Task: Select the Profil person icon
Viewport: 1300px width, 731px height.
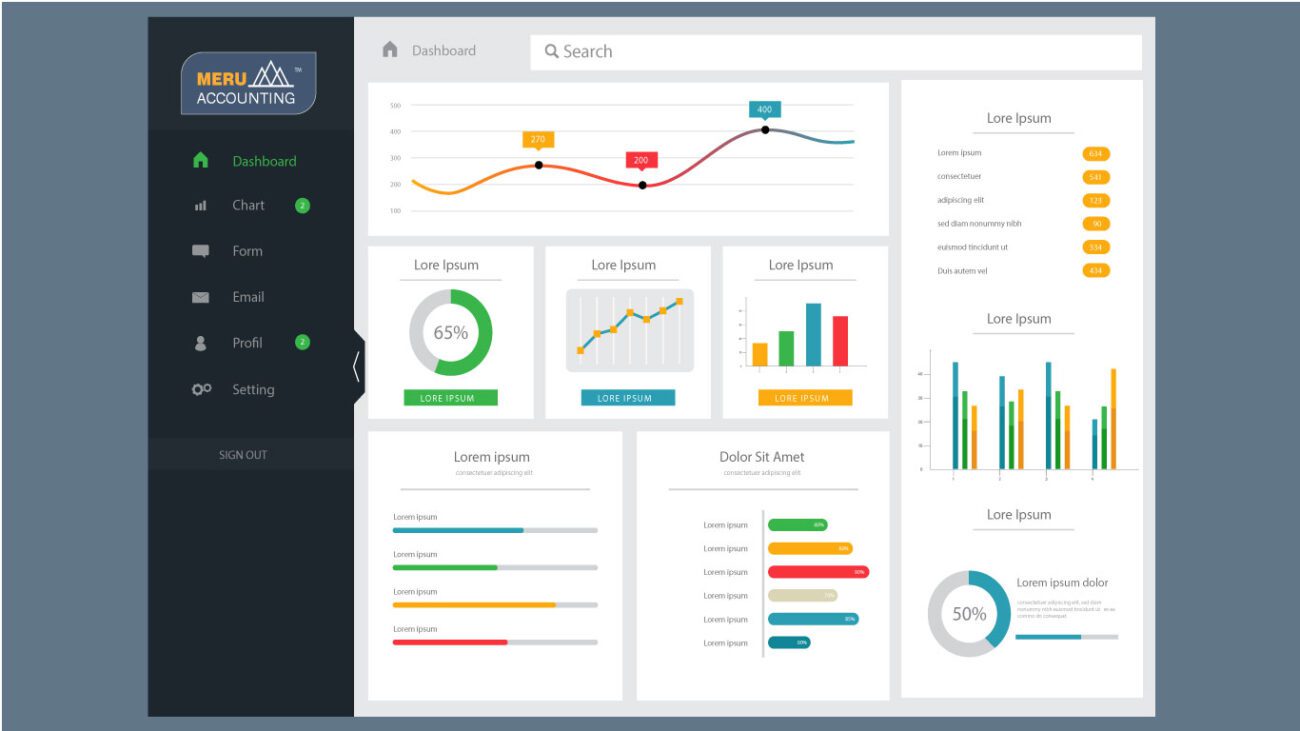Action: pos(199,343)
